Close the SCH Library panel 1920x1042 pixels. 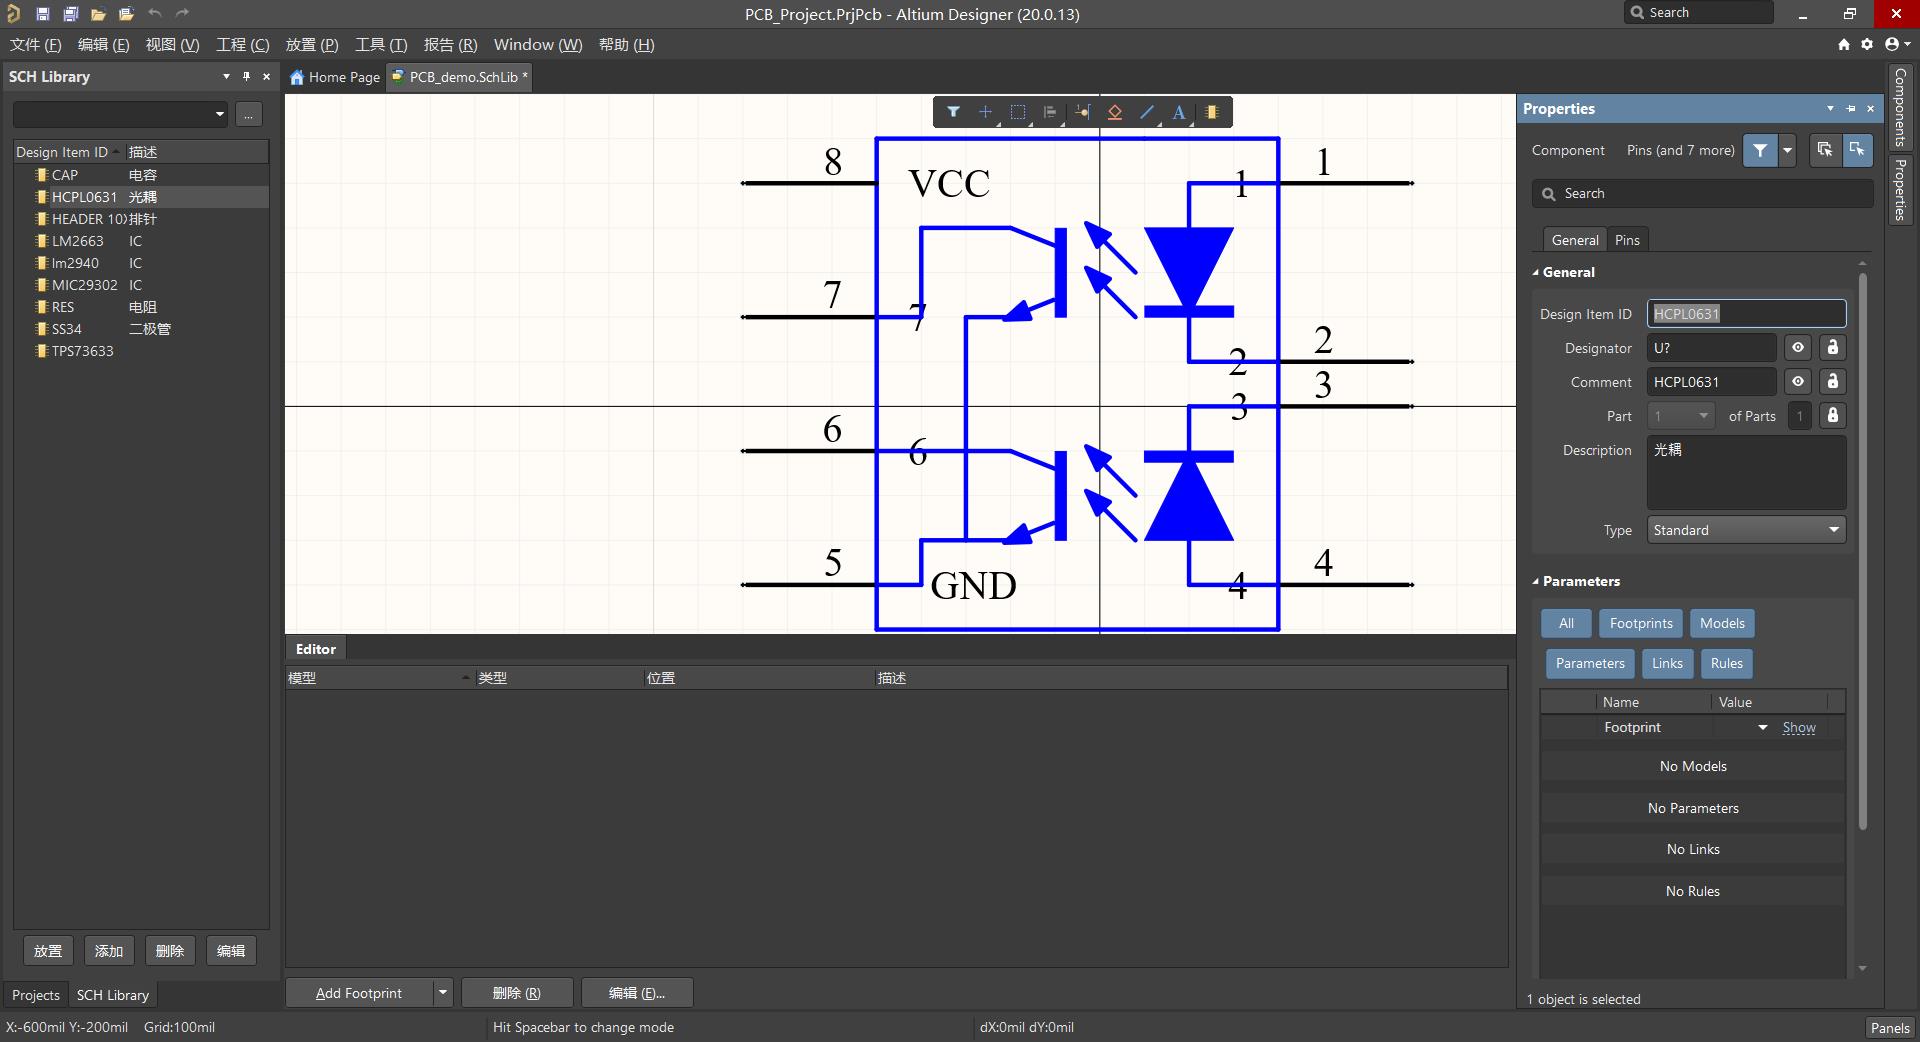pyautogui.click(x=266, y=76)
